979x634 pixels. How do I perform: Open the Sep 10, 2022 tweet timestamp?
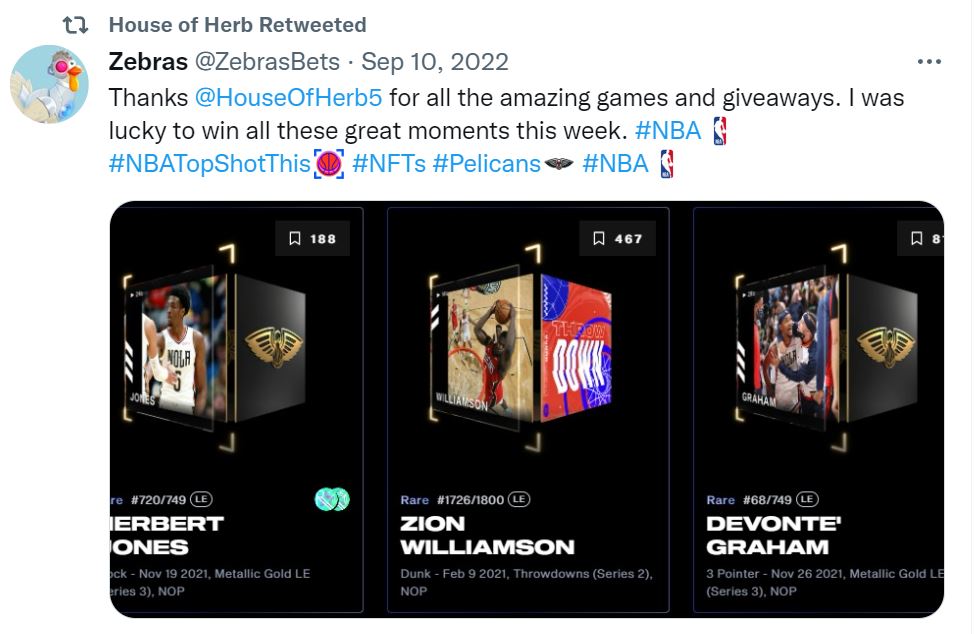[435, 62]
